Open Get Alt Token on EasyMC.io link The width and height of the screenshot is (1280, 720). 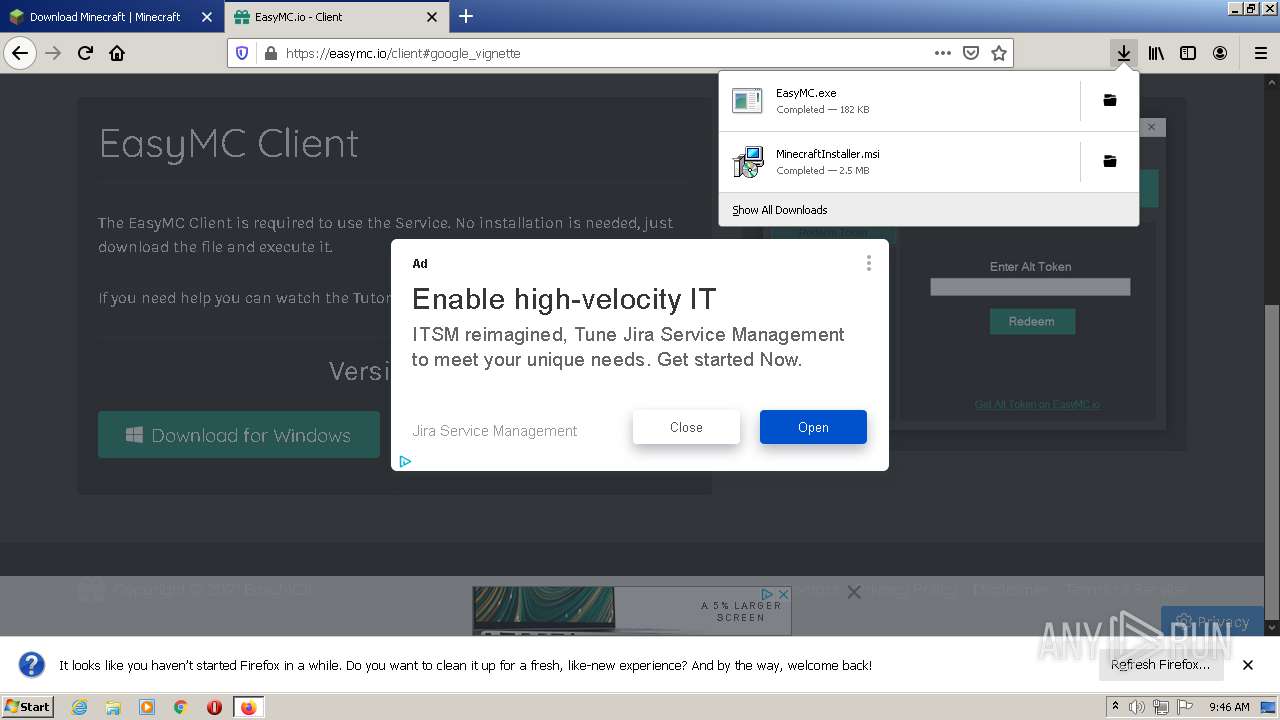(1037, 404)
